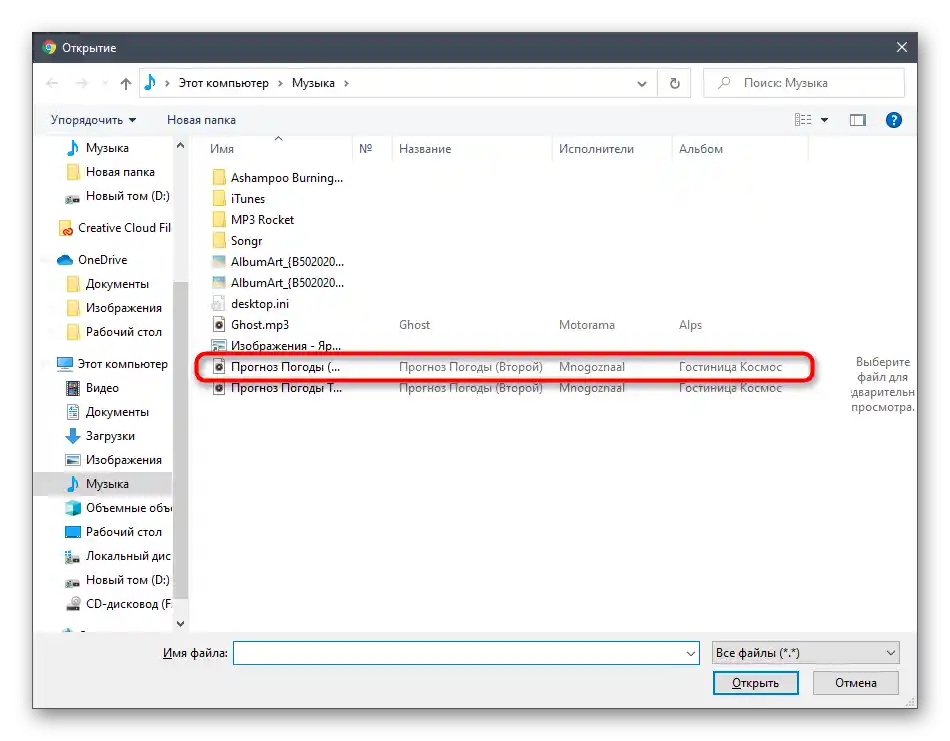Viewport: 950px width, 741px height.
Task: Select Прогноз Погоды Т... mp3 file
Action: [277, 388]
